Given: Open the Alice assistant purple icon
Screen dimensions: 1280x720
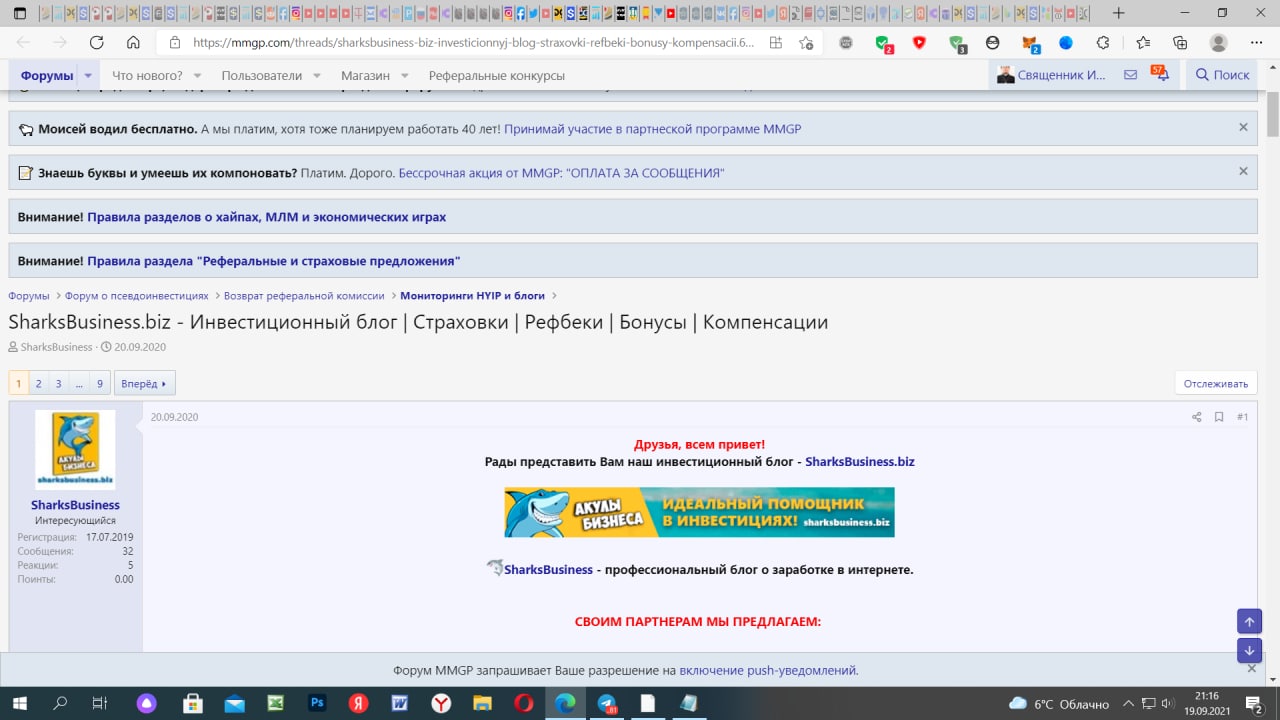Looking at the screenshot, I should (x=147, y=703).
